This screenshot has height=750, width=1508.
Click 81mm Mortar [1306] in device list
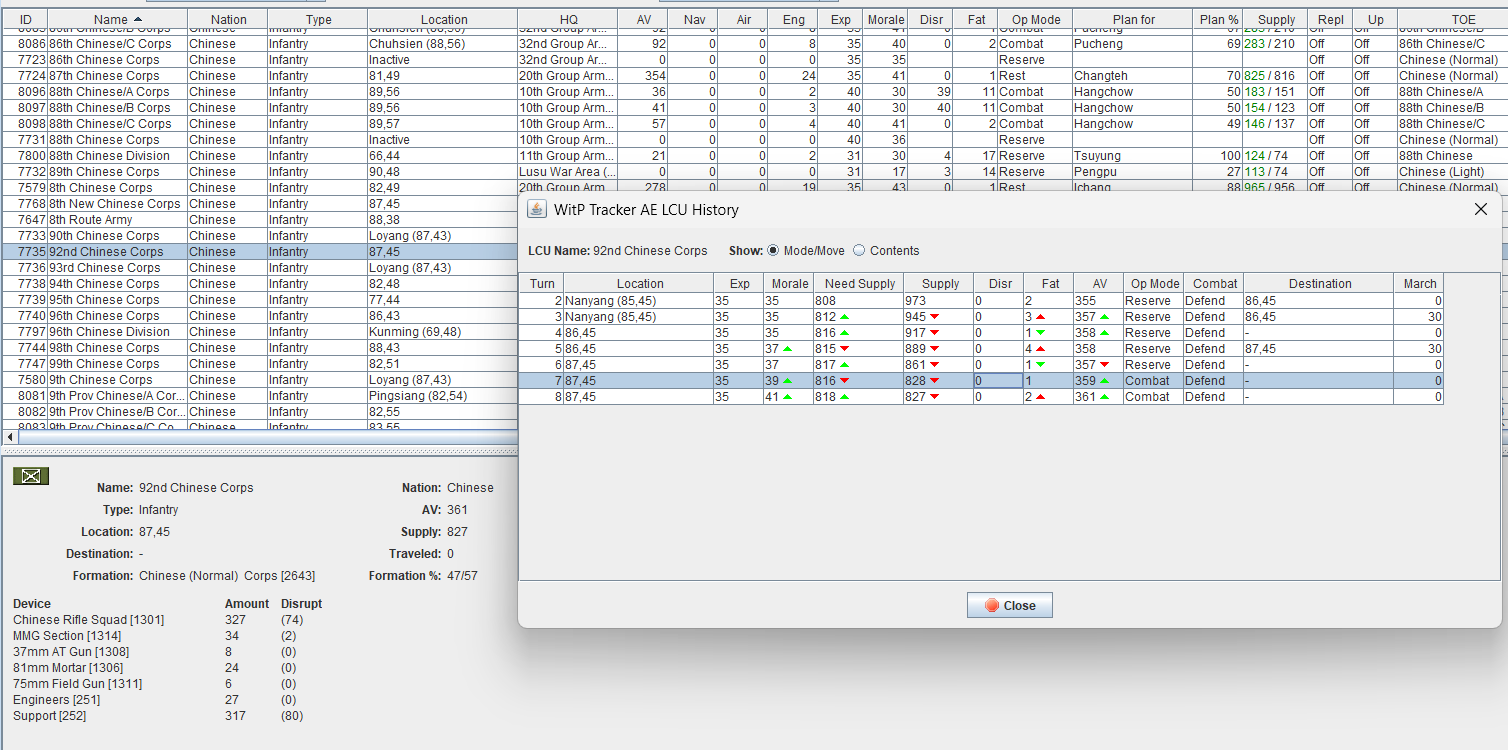tap(70, 668)
